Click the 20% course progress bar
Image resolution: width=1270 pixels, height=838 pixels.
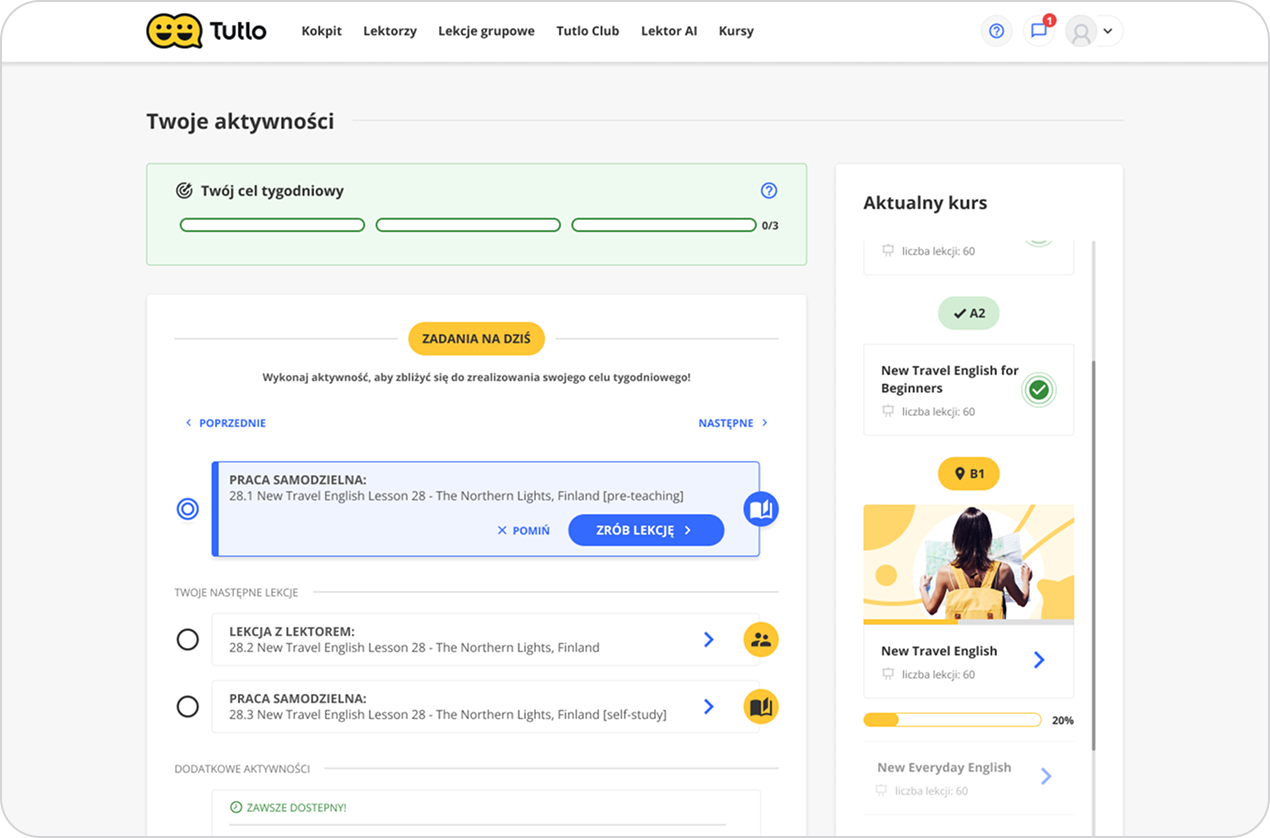point(952,720)
